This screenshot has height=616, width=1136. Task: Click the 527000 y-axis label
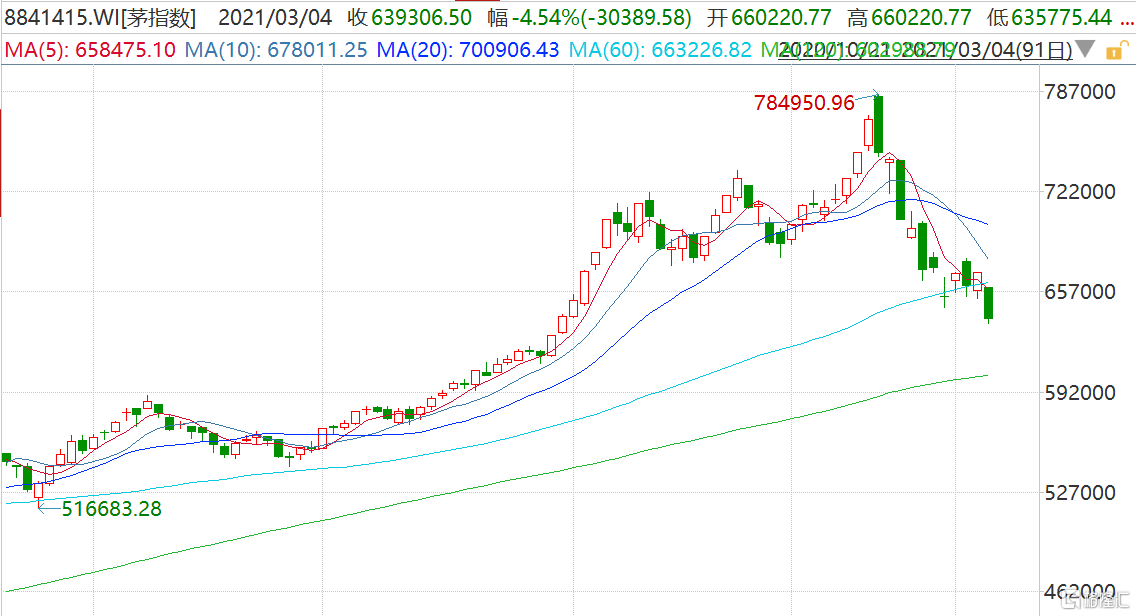pos(1079,492)
